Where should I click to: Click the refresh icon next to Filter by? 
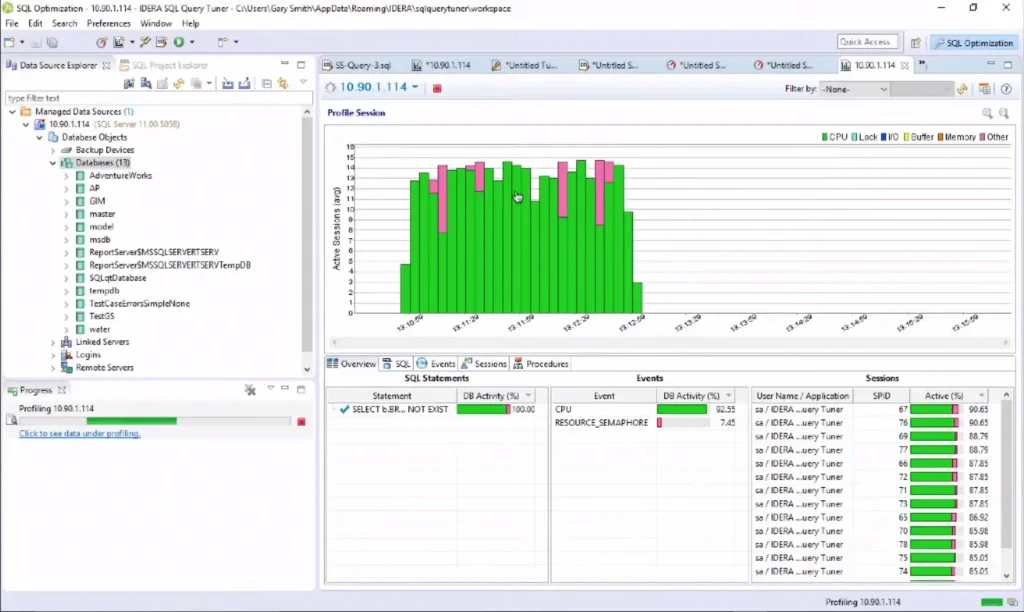point(962,89)
